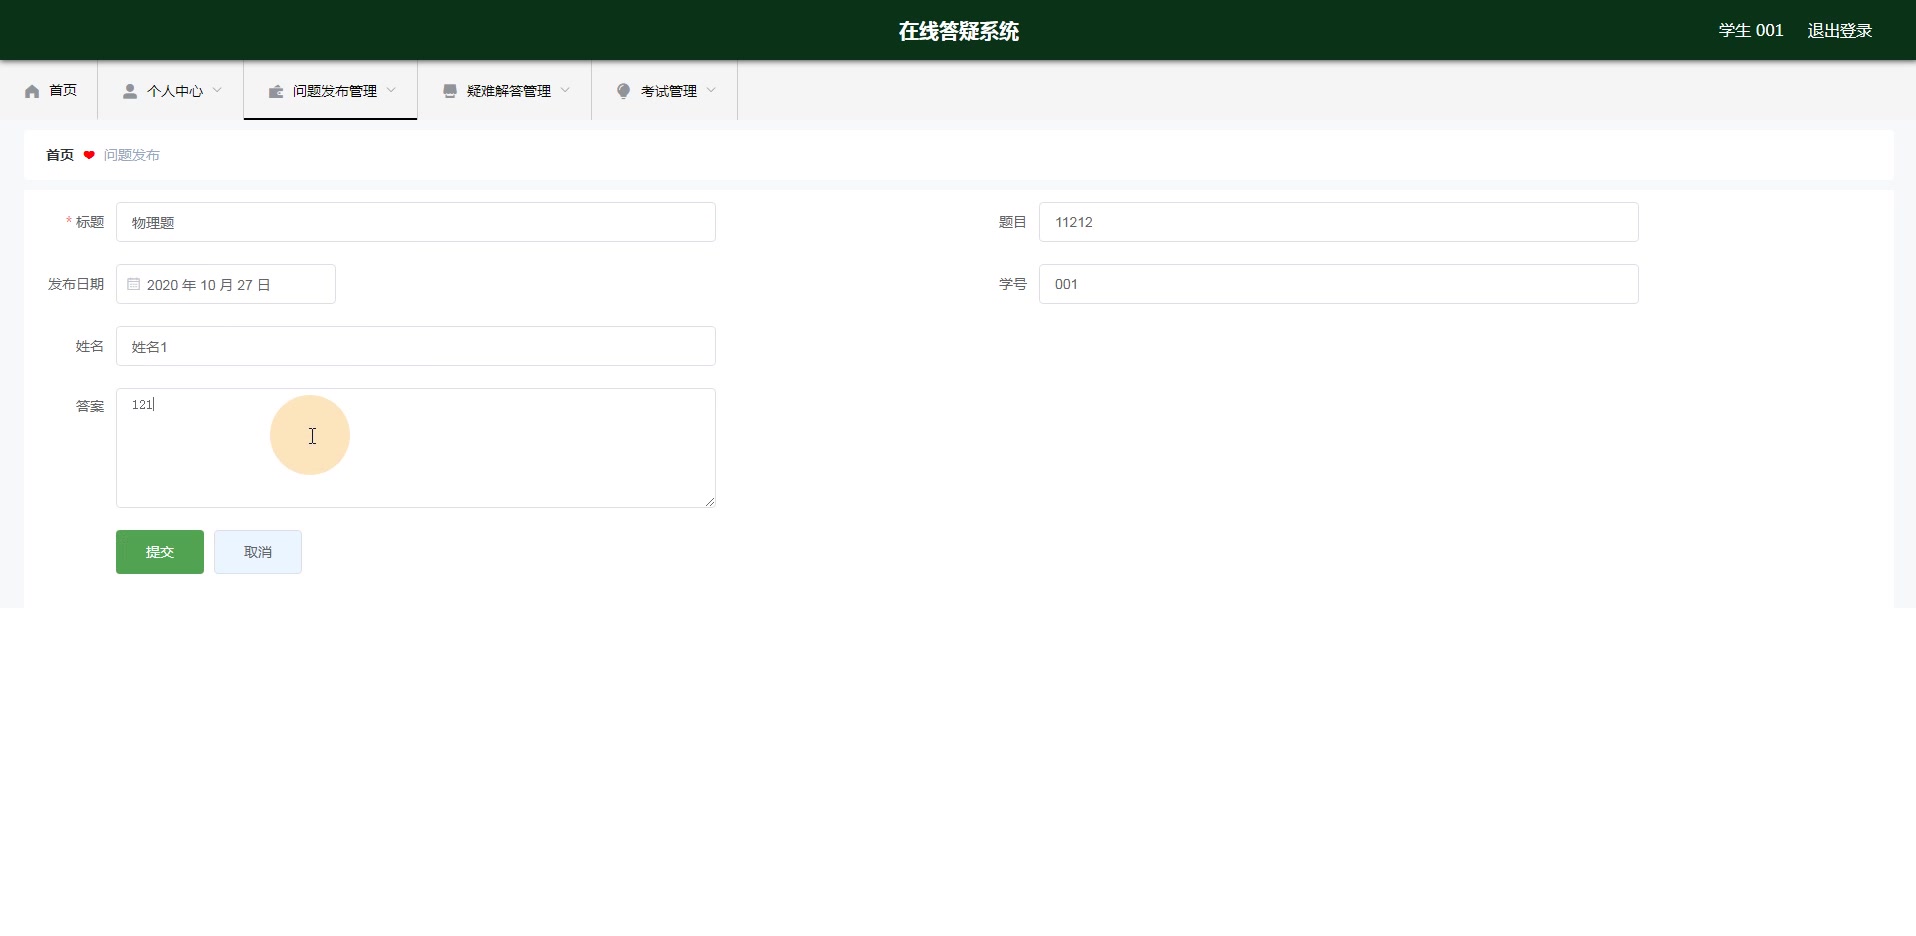Screen dimensions: 1916x936
Task: Click the person icon beside 个人中心
Action: pyautogui.click(x=130, y=91)
